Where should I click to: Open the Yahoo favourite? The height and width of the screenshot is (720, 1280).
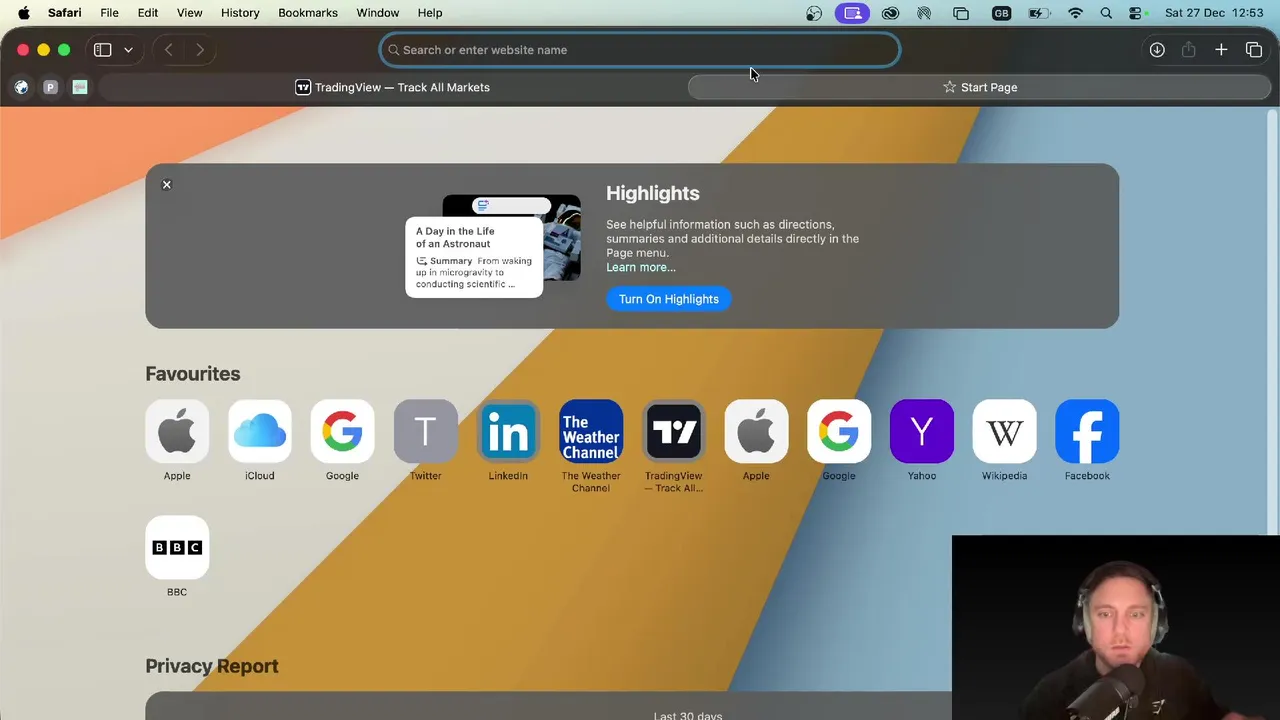point(922,432)
